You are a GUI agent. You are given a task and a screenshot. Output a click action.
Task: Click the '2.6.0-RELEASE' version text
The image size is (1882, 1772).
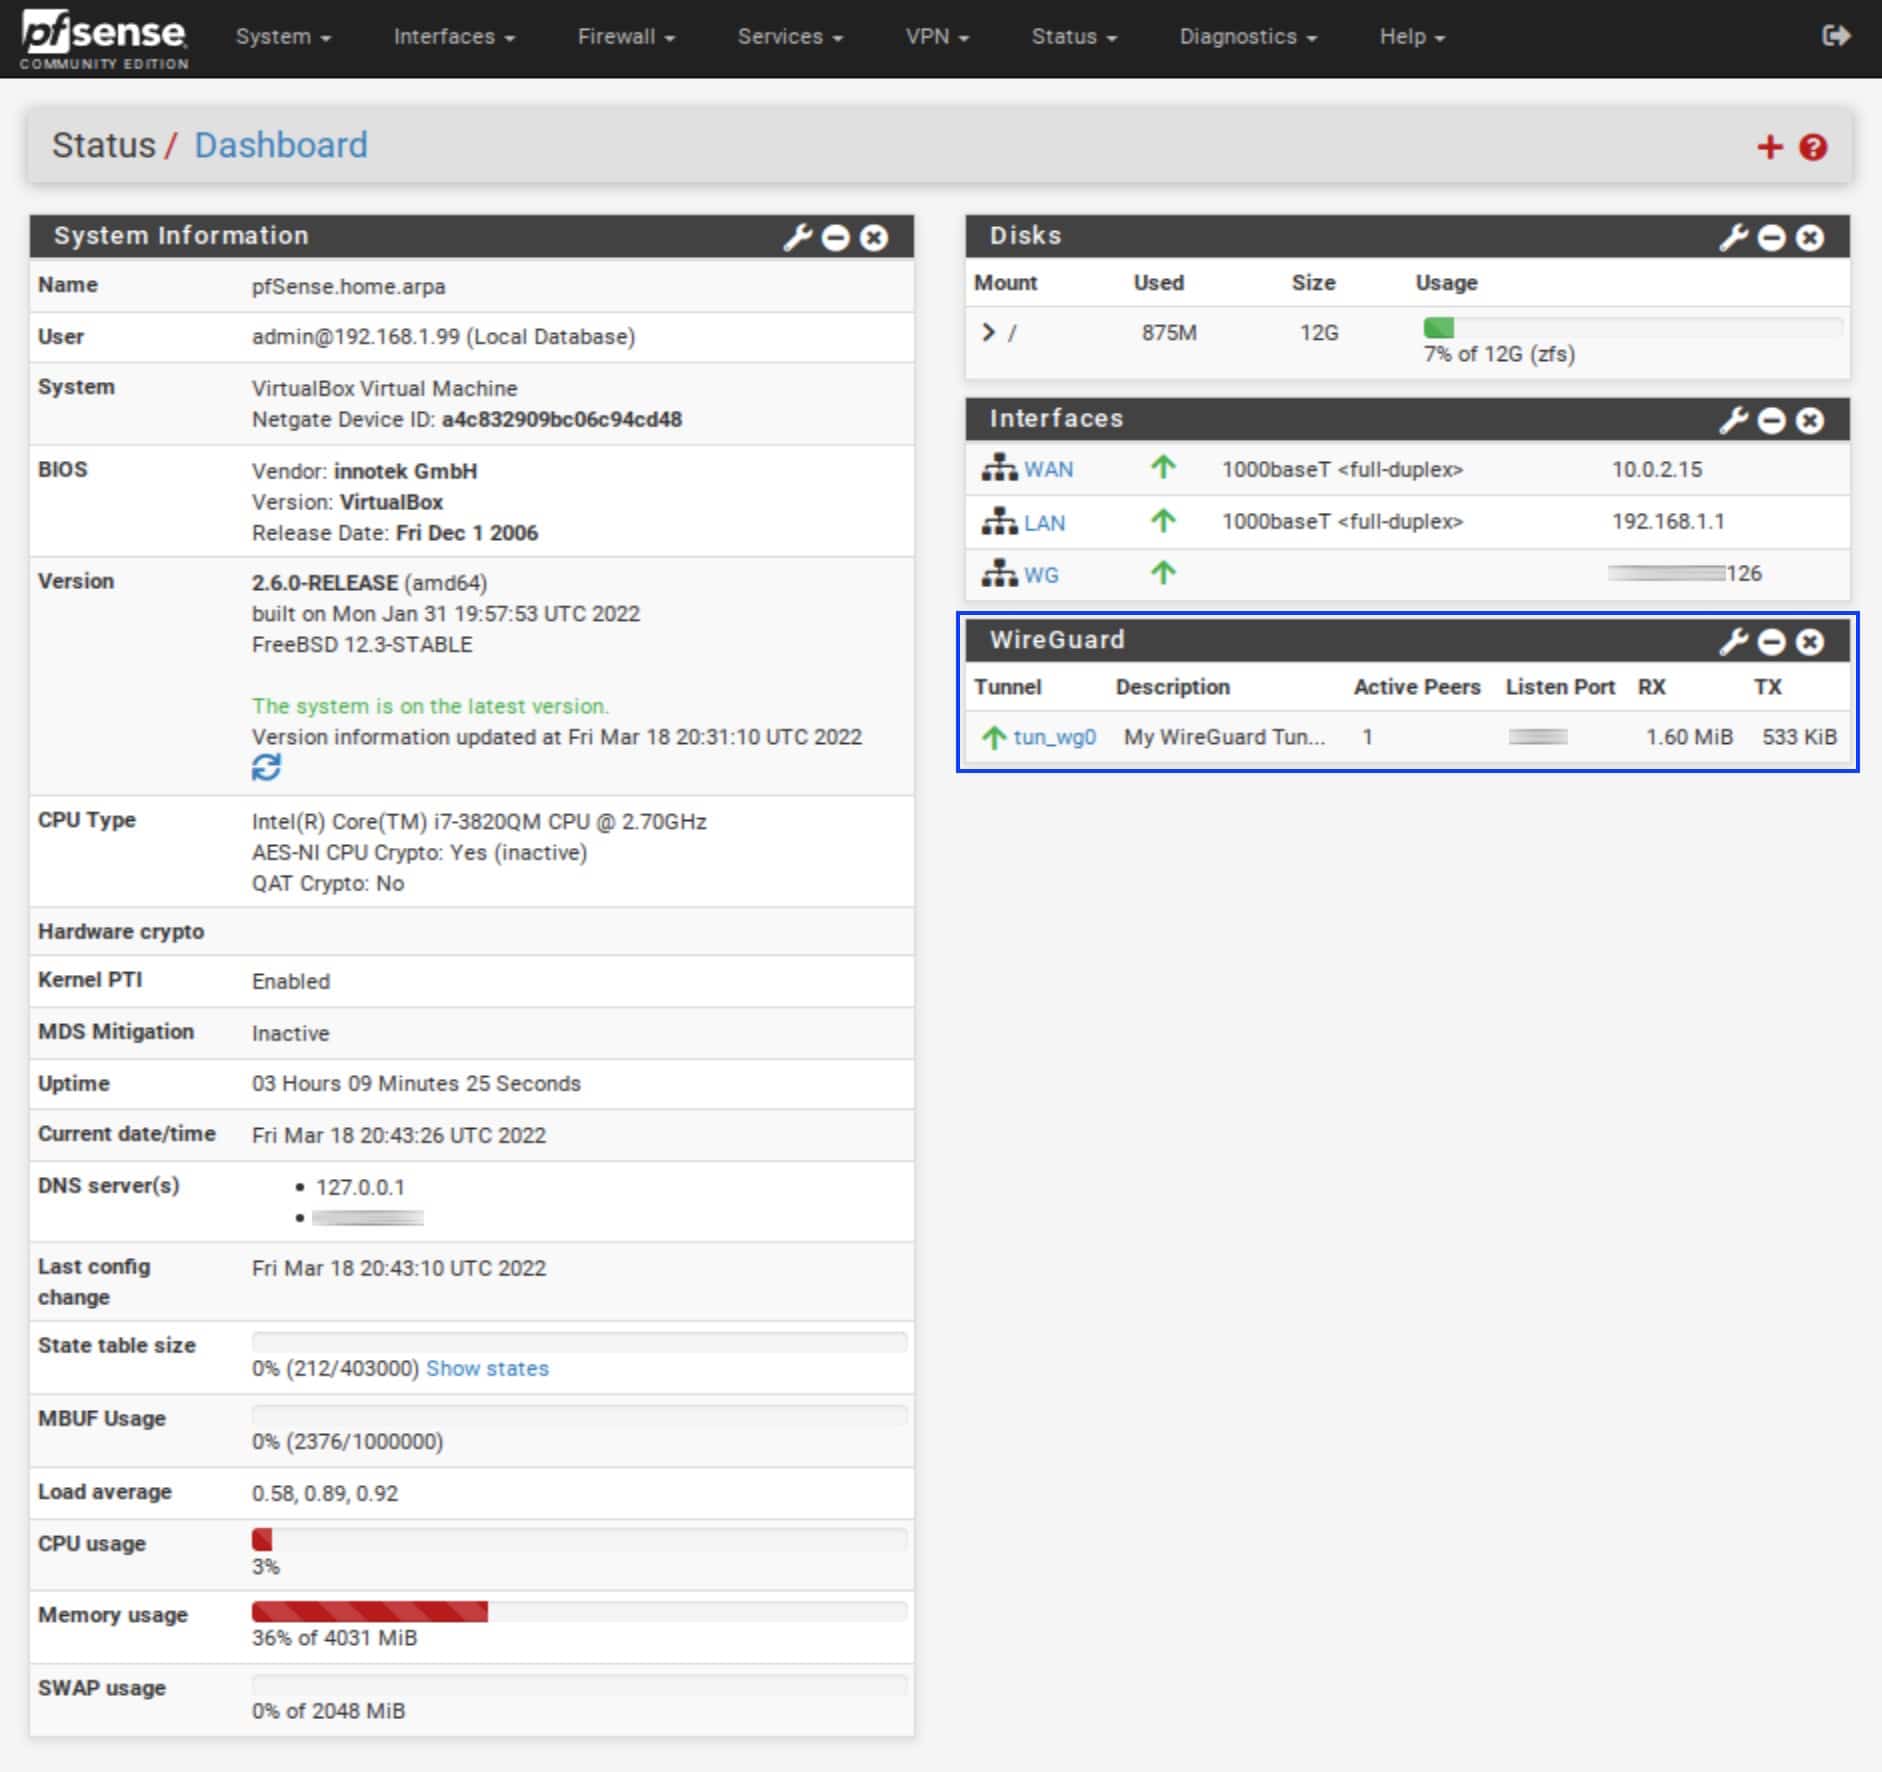(325, 583)
